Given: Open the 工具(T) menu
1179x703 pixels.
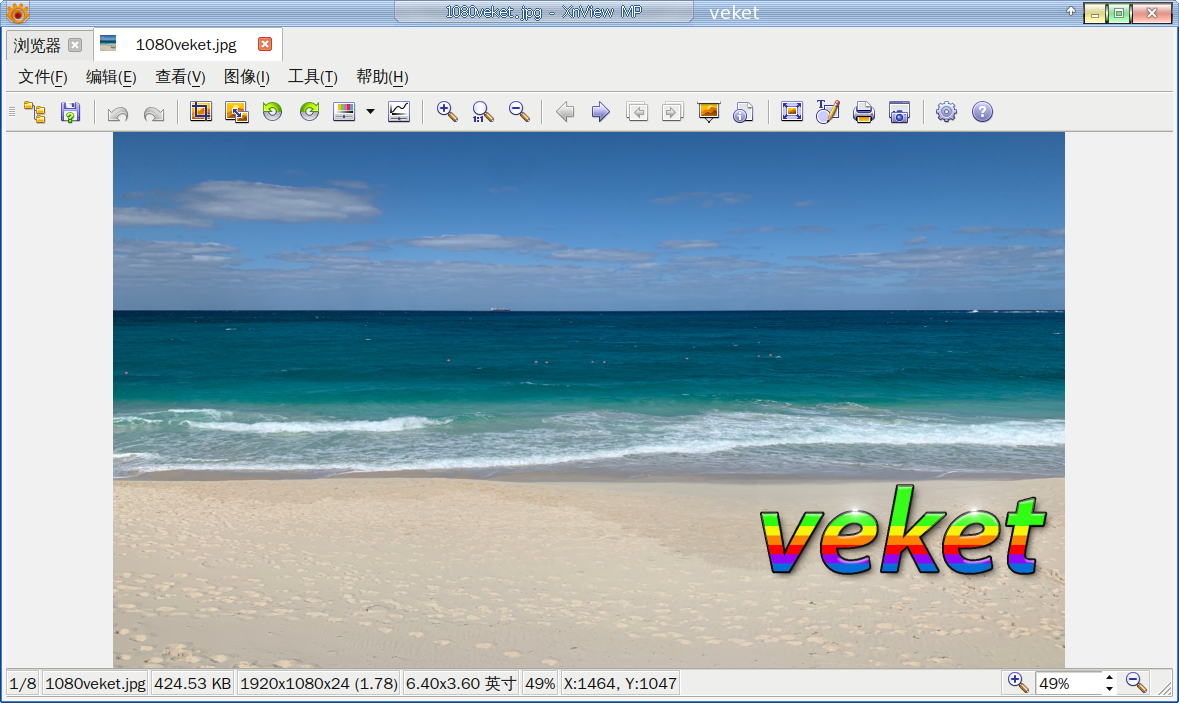Looking at the screenshot, I should 313,77.
